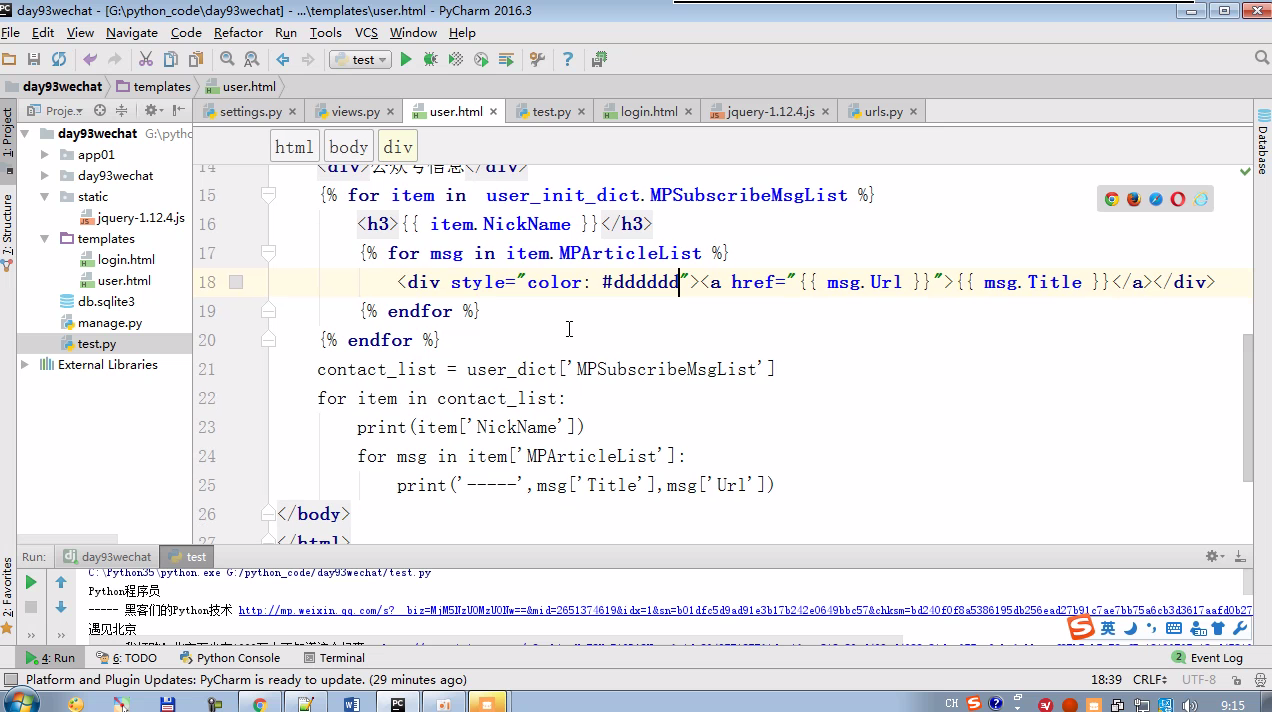Open the Navigate menu
Screen dimensions: 1272x712
click(132, 33)
